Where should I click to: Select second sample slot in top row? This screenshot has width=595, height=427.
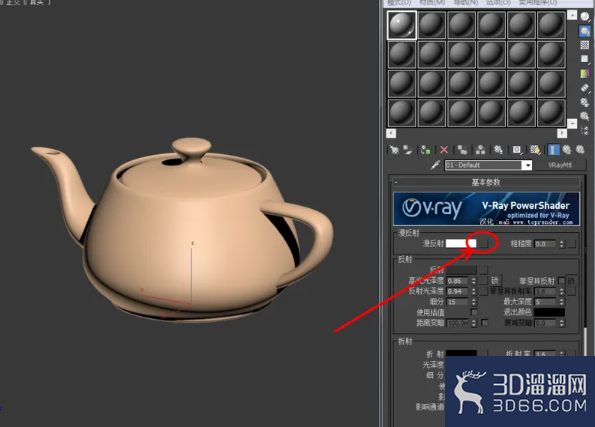(431, 25)
